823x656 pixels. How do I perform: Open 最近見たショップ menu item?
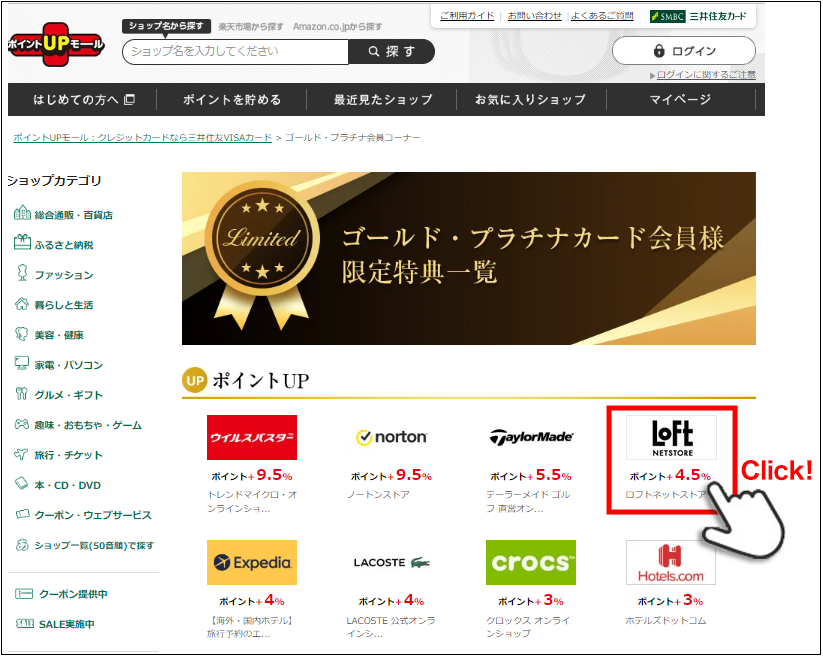tap(383, 99)
